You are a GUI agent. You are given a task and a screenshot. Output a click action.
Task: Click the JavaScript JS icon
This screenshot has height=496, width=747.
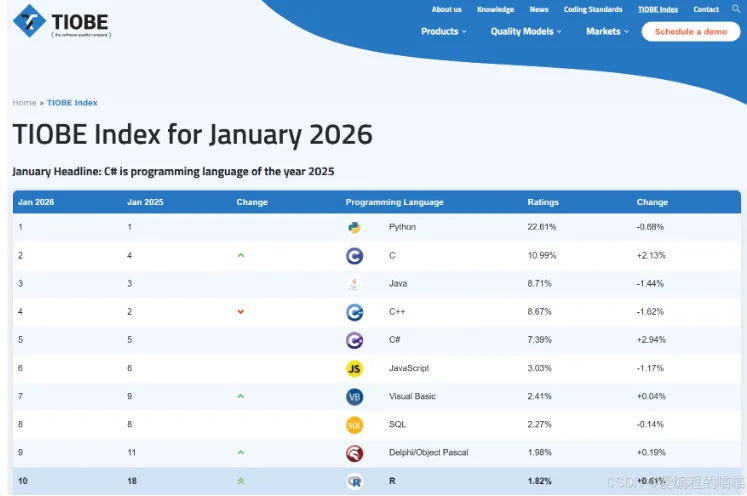354,368
